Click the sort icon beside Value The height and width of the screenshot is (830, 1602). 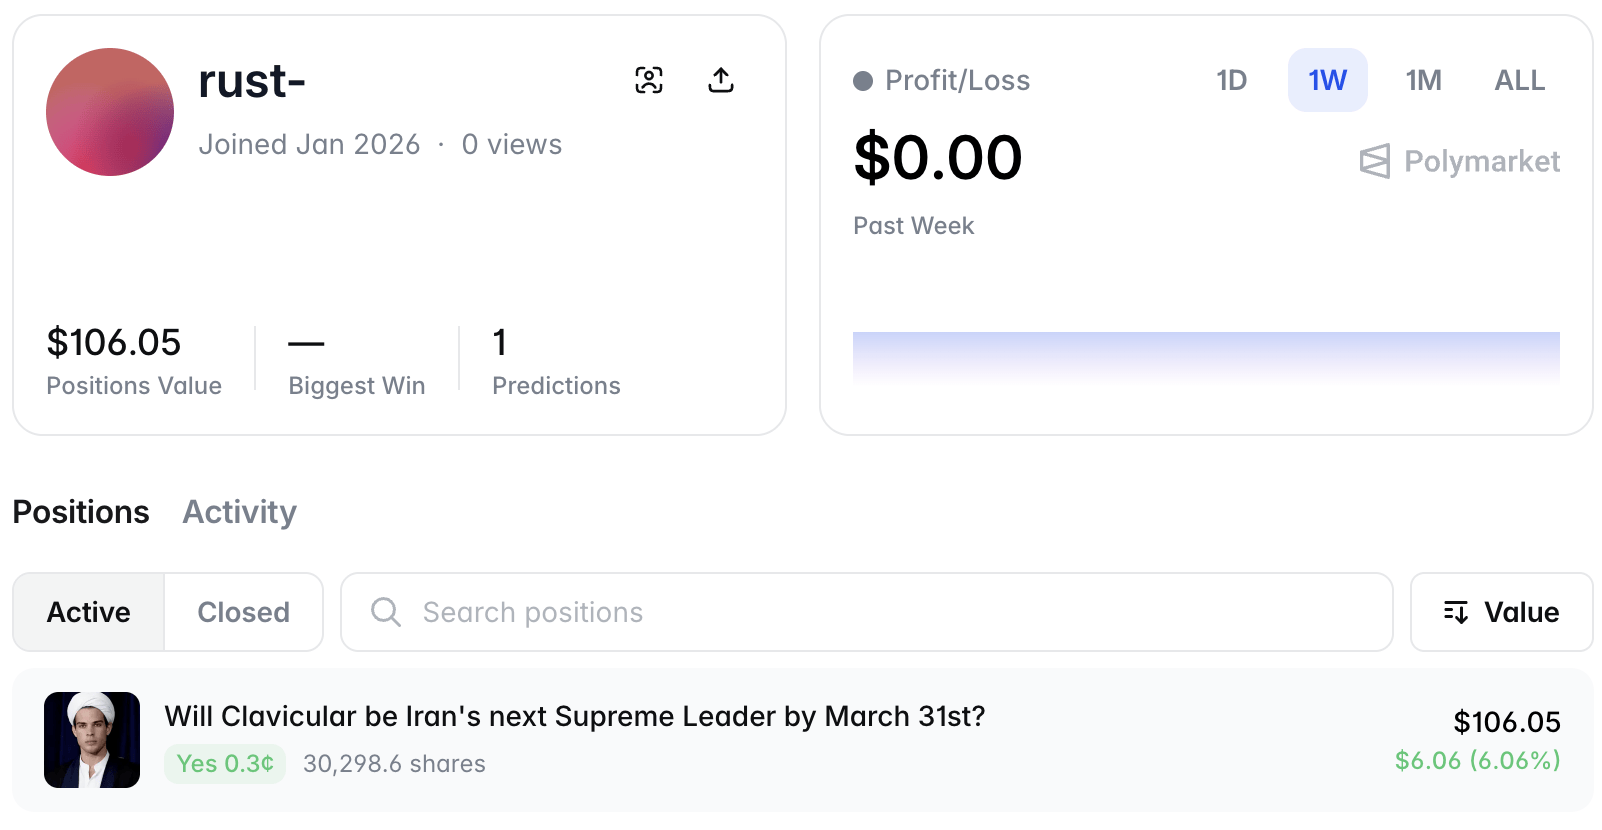(x=1456, y=612)
